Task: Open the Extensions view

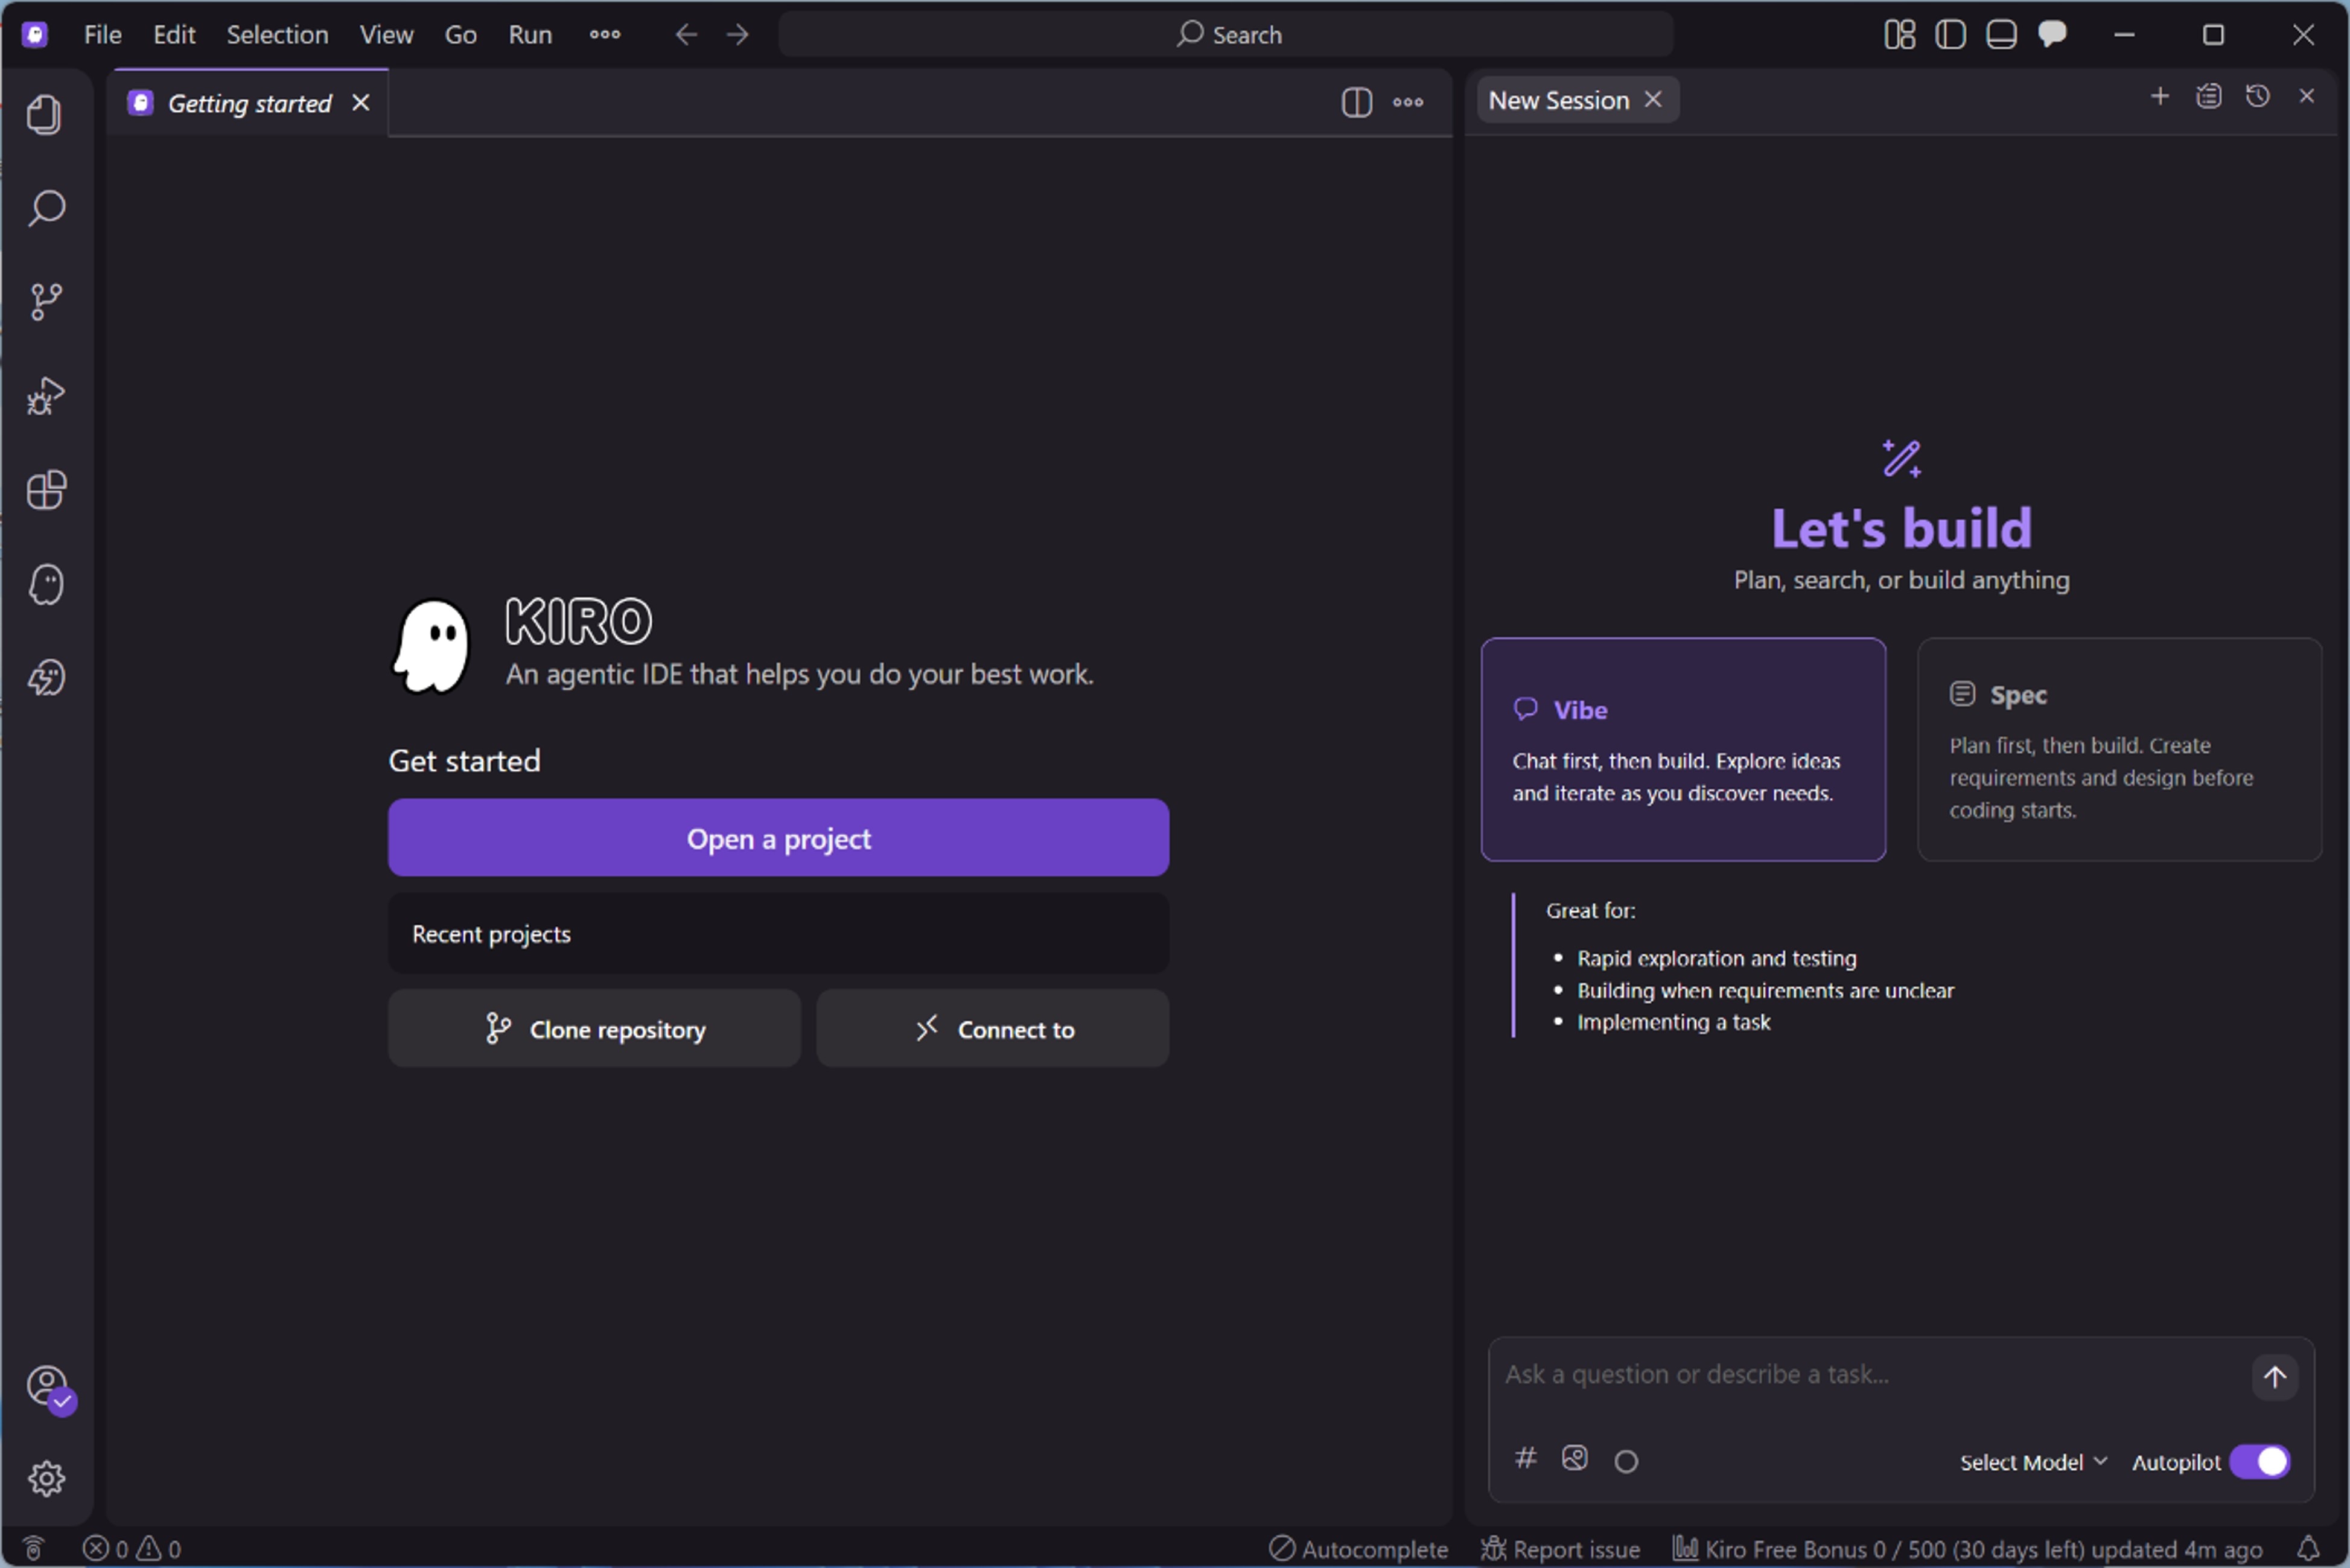Action: [46, 490]
